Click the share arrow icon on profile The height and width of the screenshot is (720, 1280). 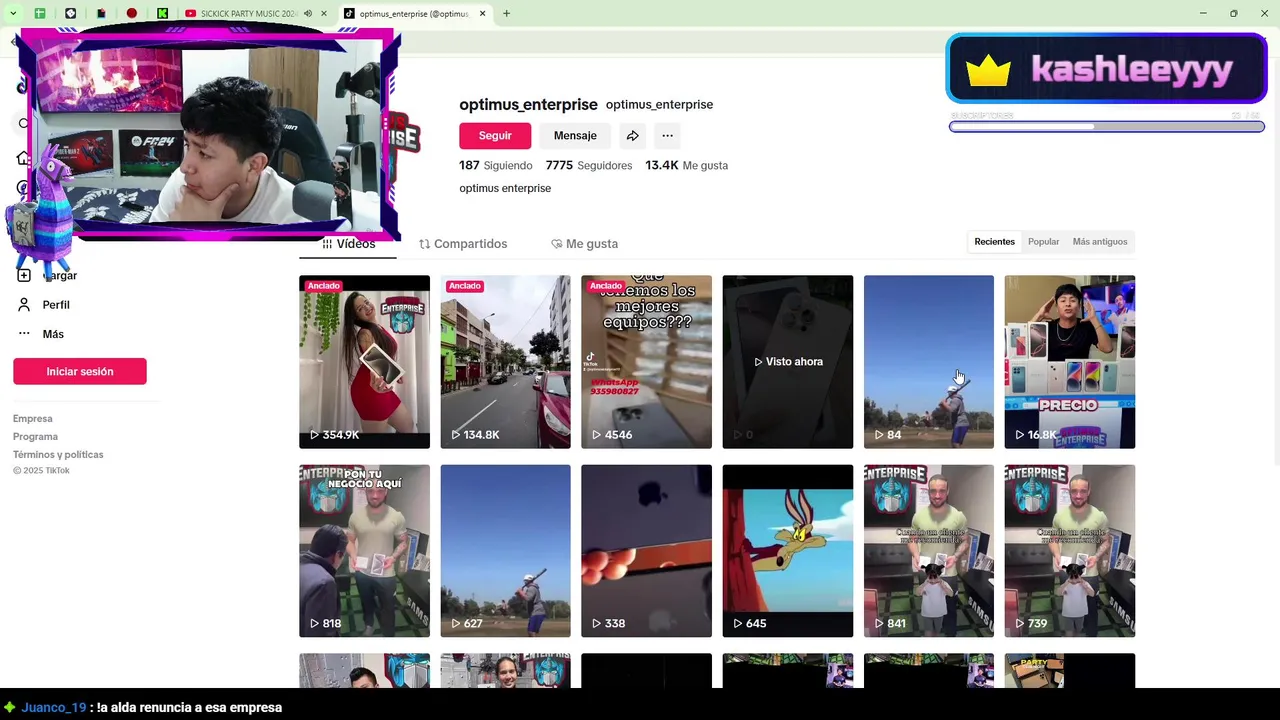[x=632, y=136]
